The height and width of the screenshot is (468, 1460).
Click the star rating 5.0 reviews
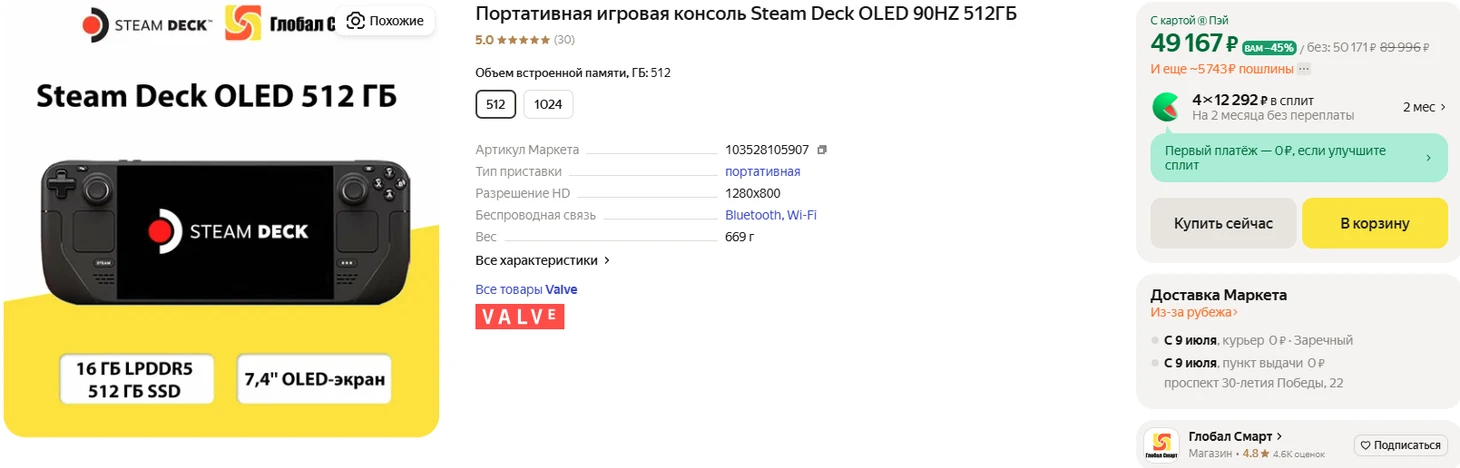click(524, 40)
